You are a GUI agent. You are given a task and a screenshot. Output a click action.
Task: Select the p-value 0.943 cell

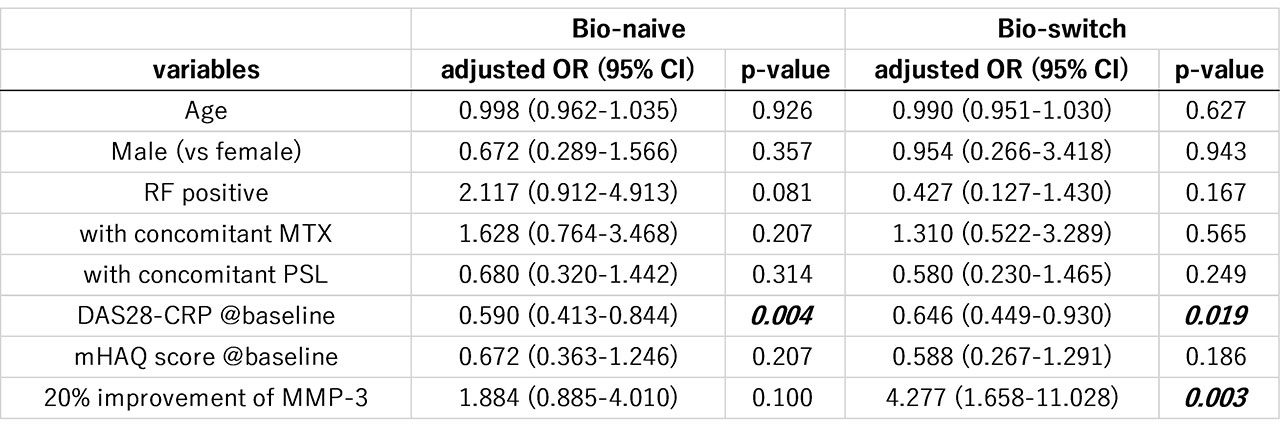pyautogui.click(x=1216, y=152)
